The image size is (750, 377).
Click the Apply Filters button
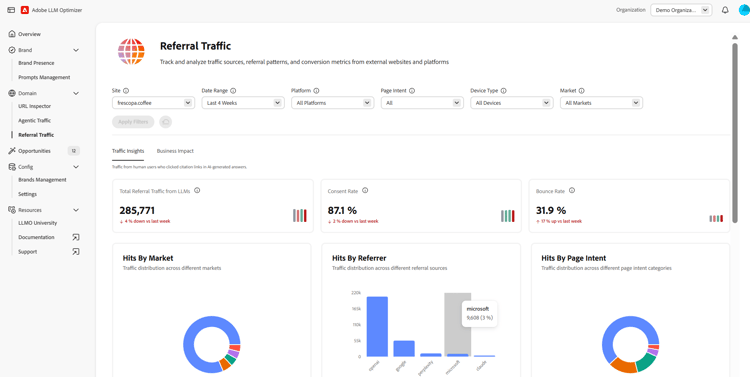click(133, 122)
